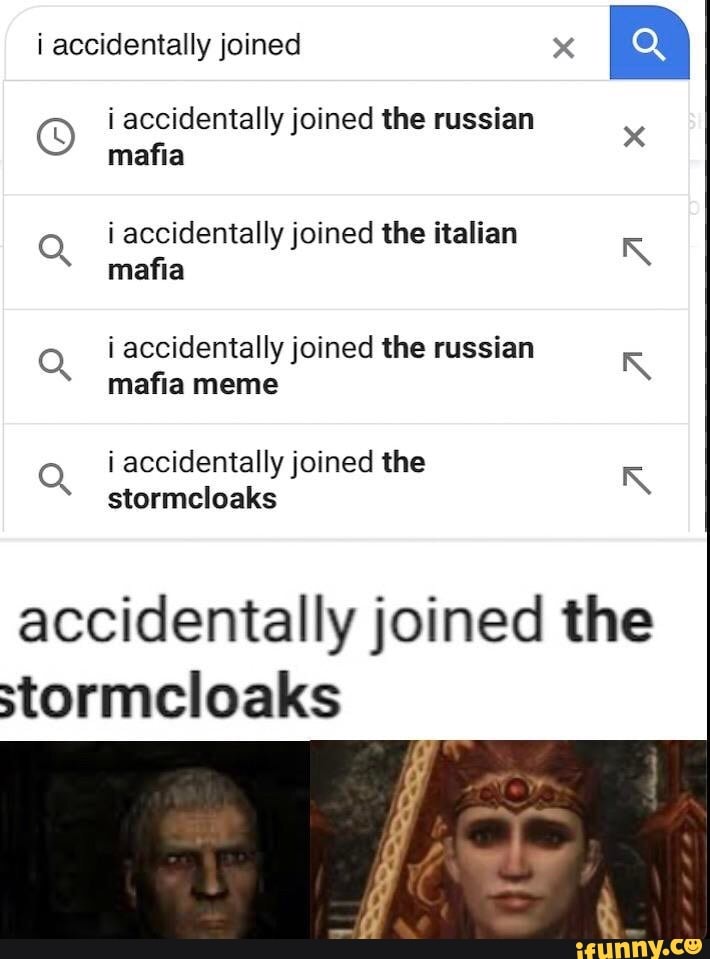
Task: Click the magnifier icon beside 'russian mafia meme'
Action: click(x=55, y=366)
